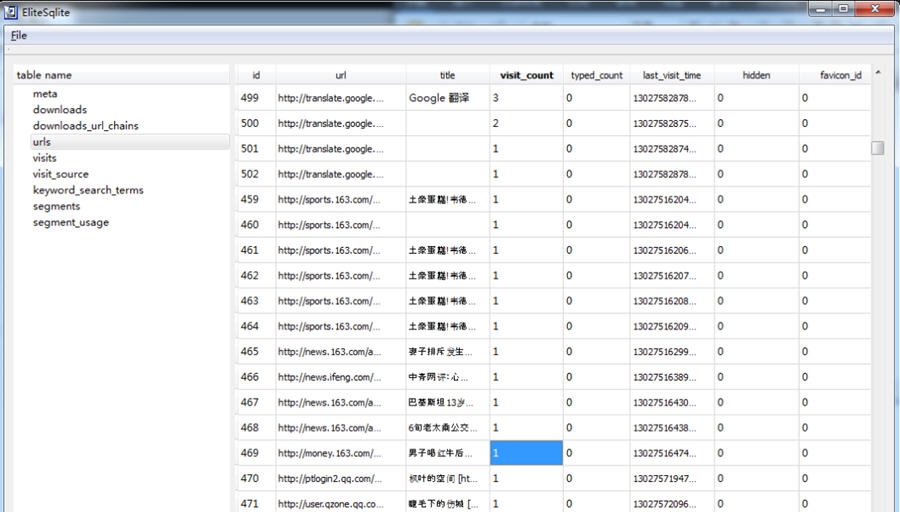Maximize the EliteSqlite window
This screenshot has width=900, height=512.
[843, 9]
